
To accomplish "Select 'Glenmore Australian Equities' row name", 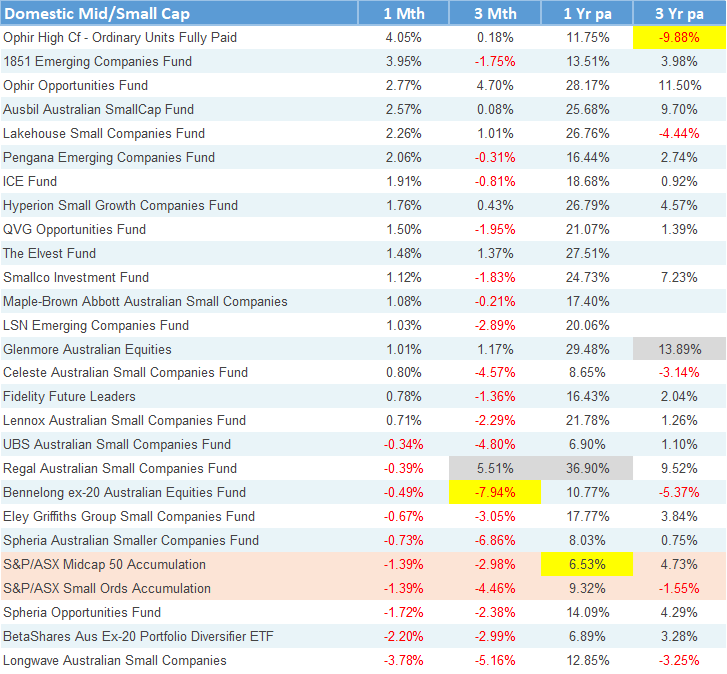I will coord(87,350).
